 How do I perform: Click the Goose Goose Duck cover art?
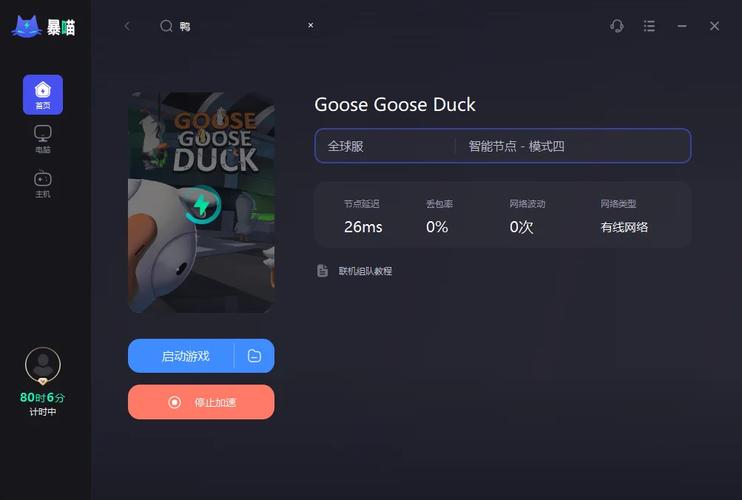(x=201, y=202)
